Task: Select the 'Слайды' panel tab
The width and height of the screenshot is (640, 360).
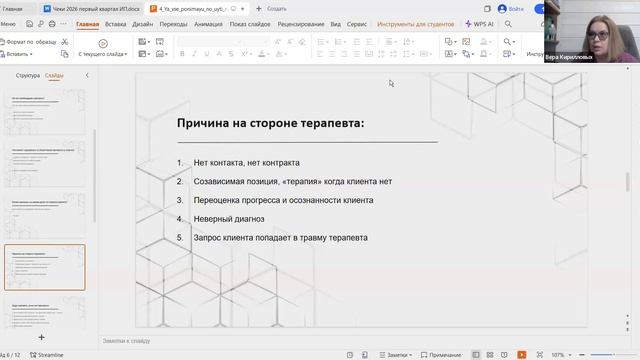Action: (x=54, y=76)
